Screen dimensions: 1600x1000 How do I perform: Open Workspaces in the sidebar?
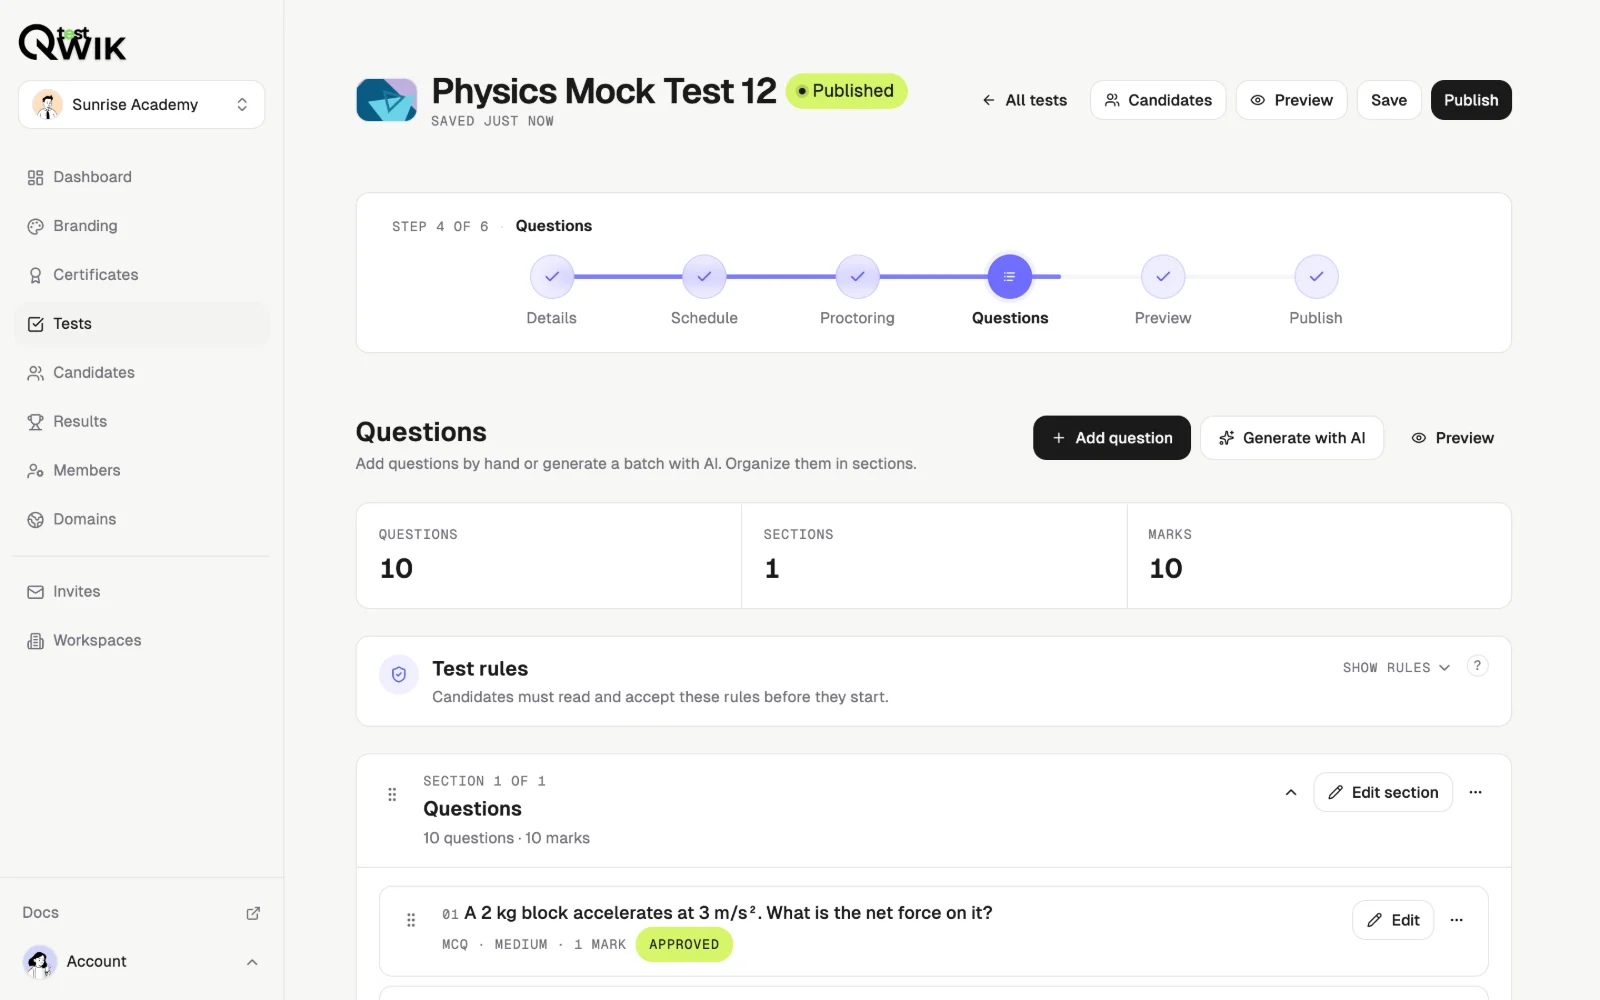142,641
